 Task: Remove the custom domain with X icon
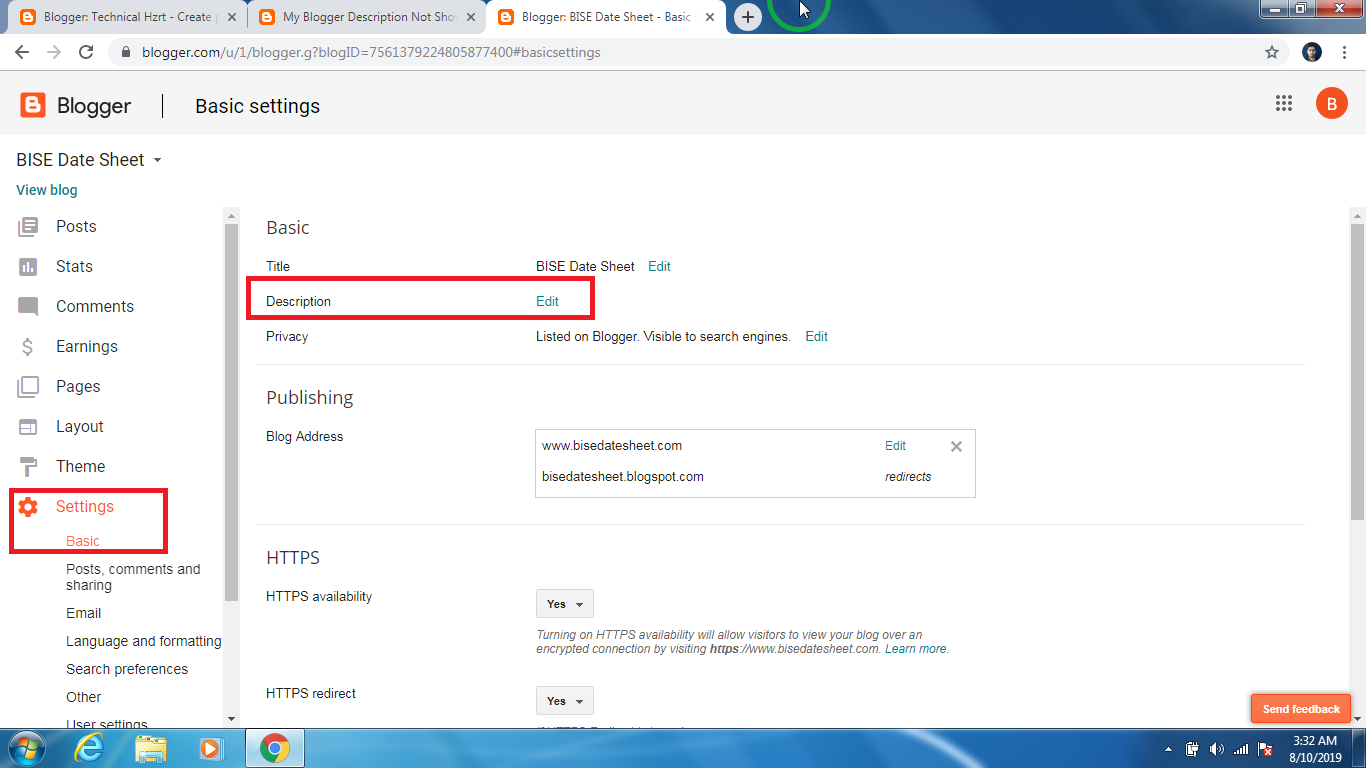(x=956, y=446)
